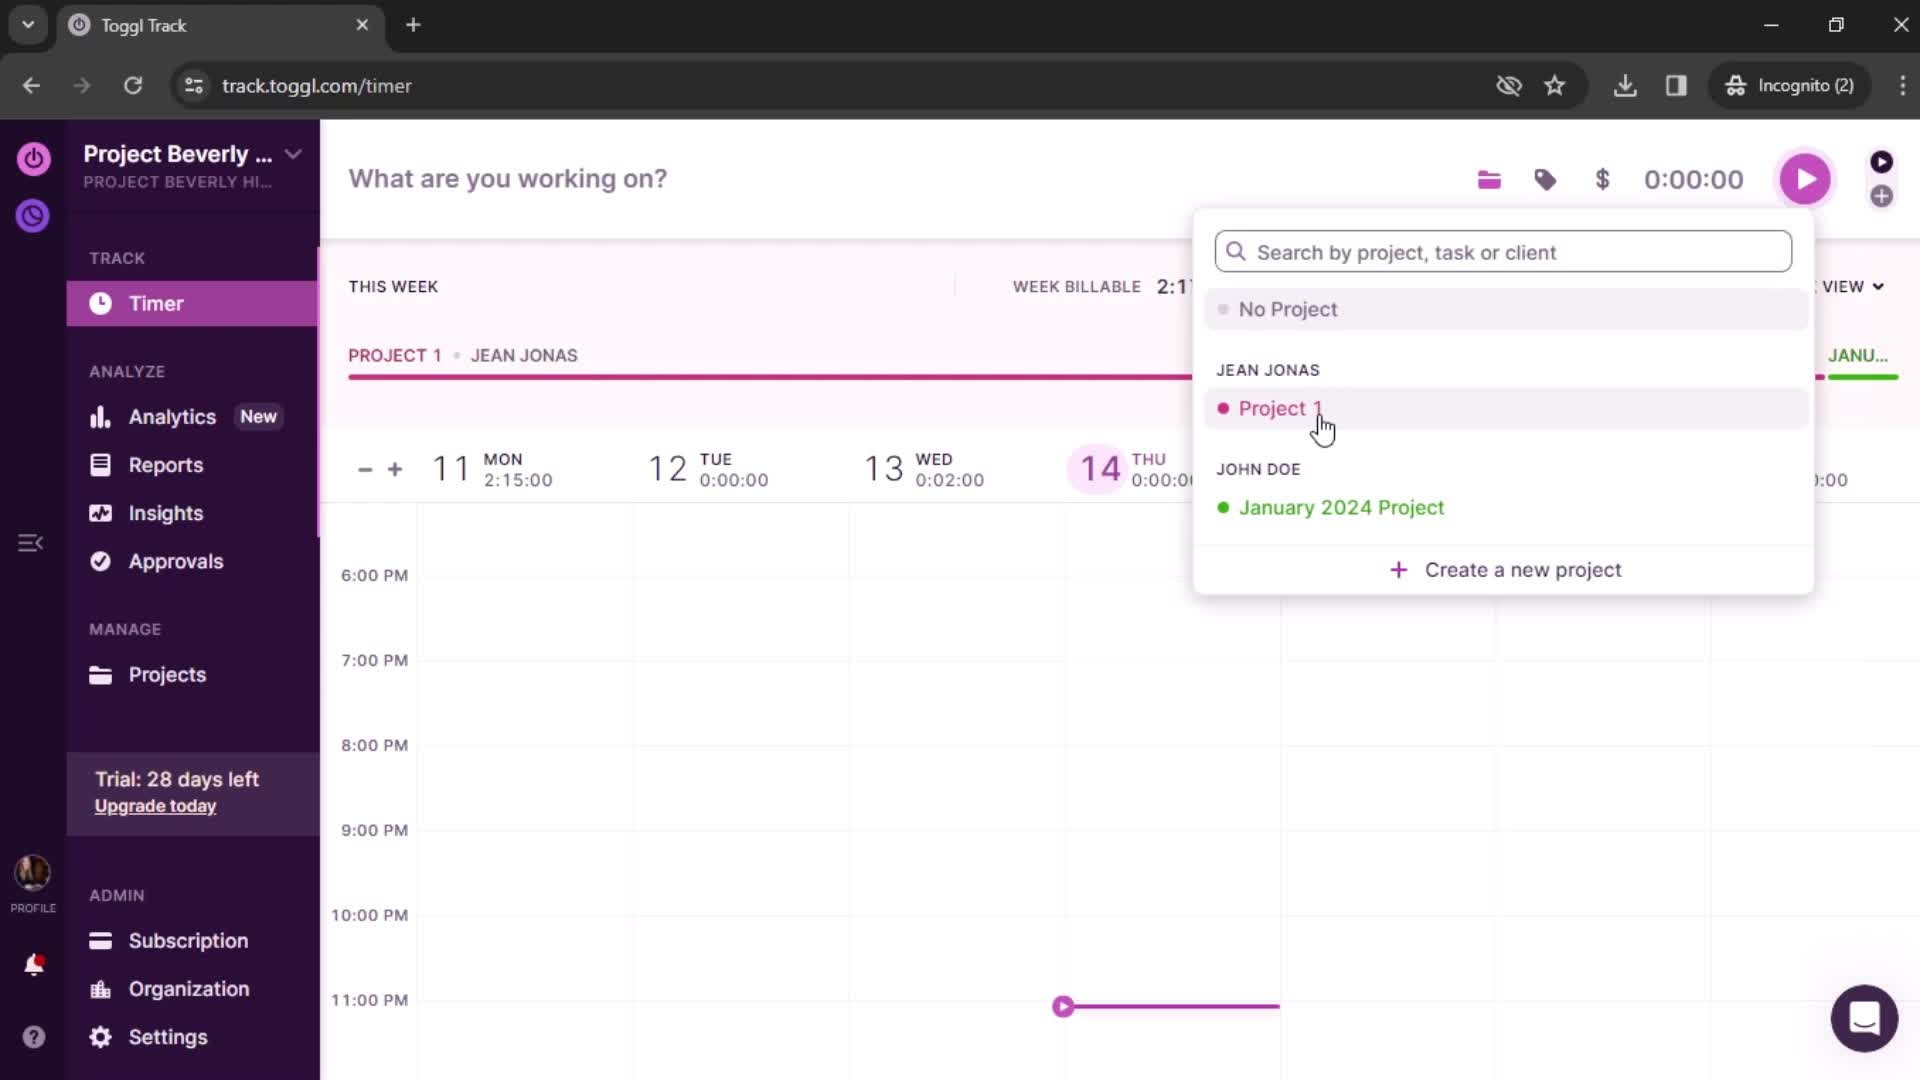Viewport: 1920px width, 1080px height.
Task: Click the Timer icon in sidebar
Action: (100, 303)
